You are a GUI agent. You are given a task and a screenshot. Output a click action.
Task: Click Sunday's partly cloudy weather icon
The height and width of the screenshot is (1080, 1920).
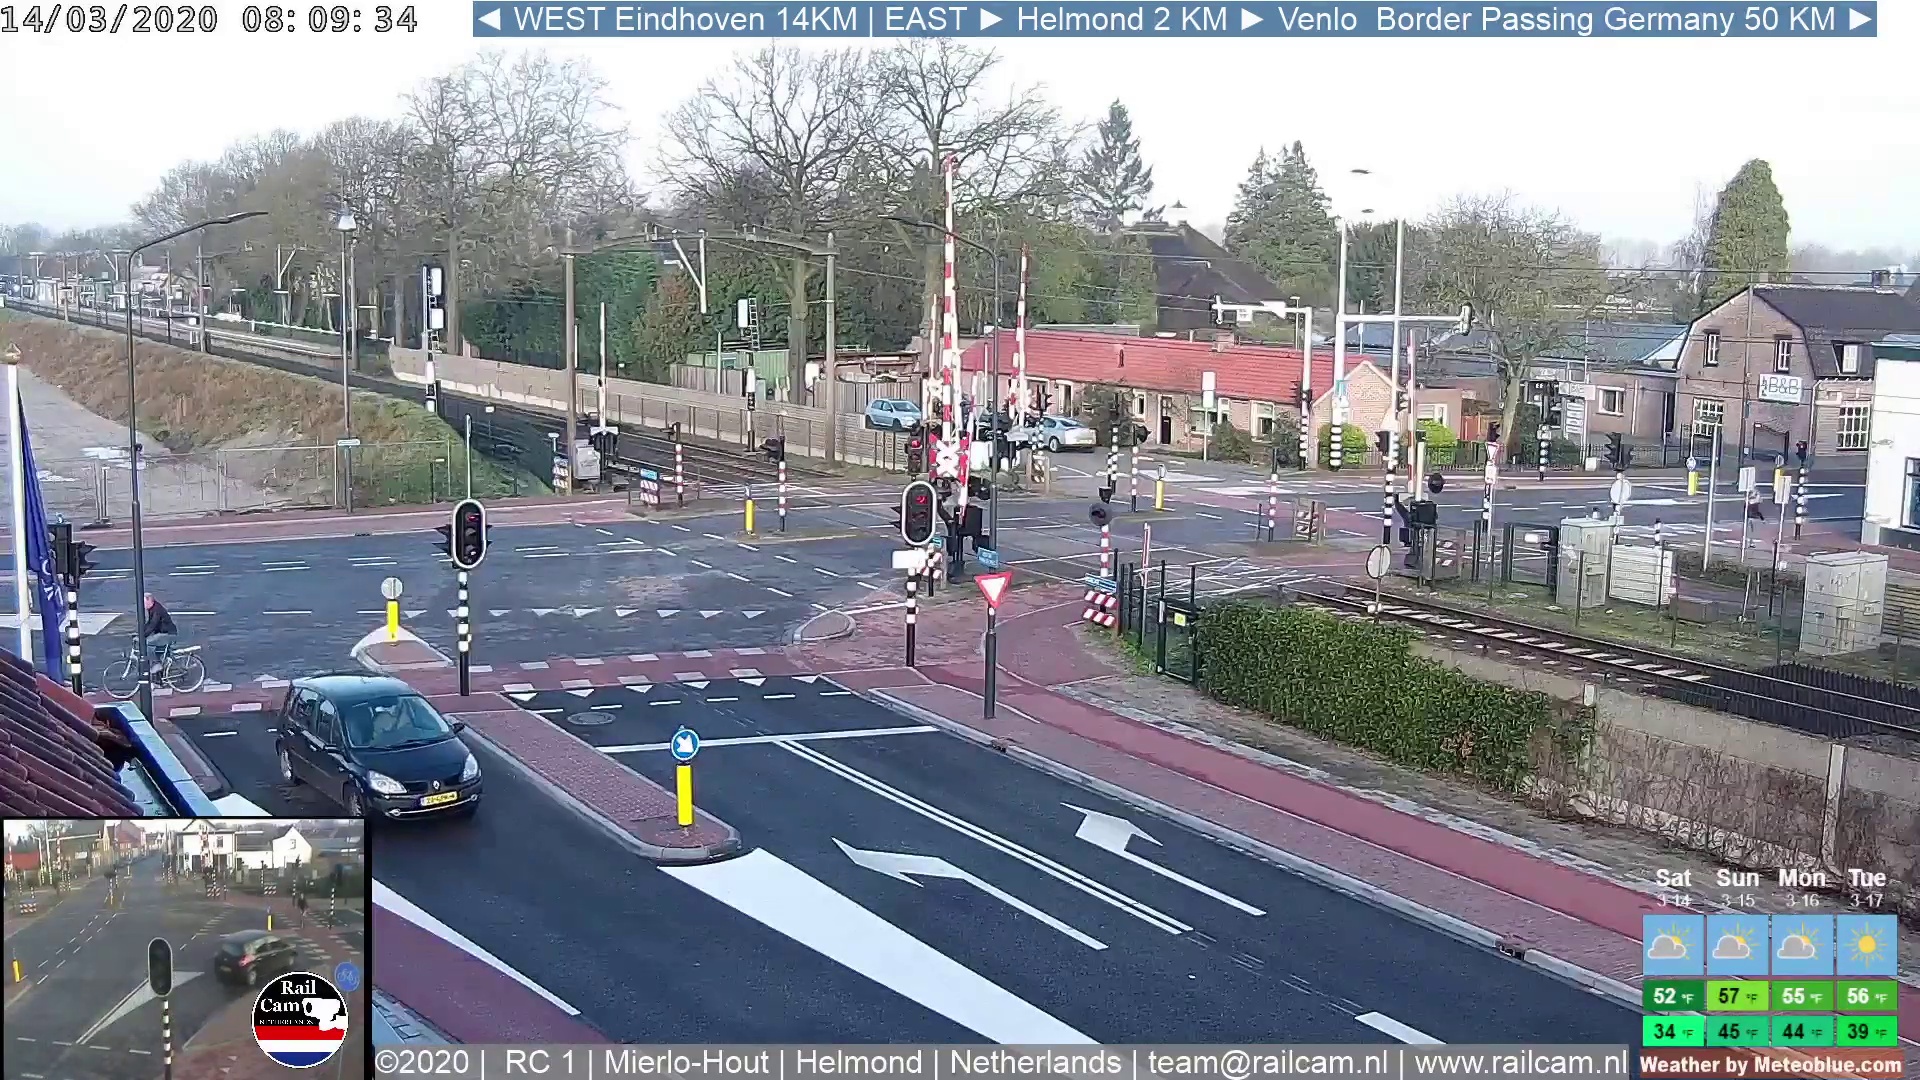click(1736, 945)
